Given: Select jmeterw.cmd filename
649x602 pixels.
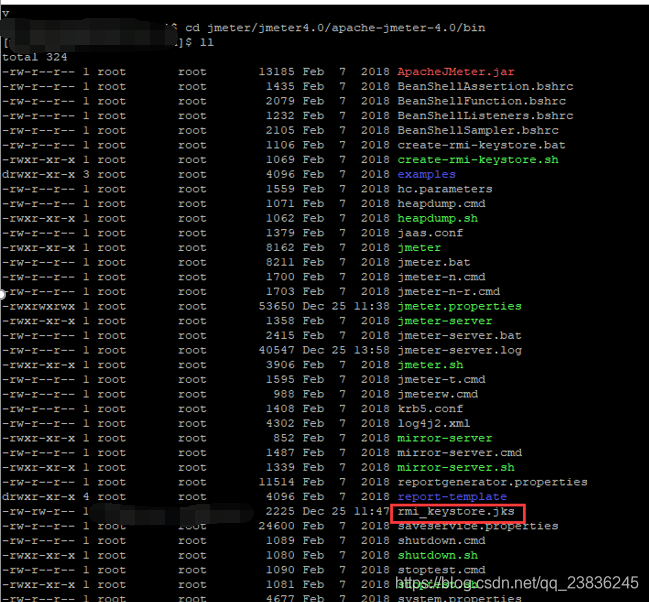Looking at the screenshot, I should point(437,394).
